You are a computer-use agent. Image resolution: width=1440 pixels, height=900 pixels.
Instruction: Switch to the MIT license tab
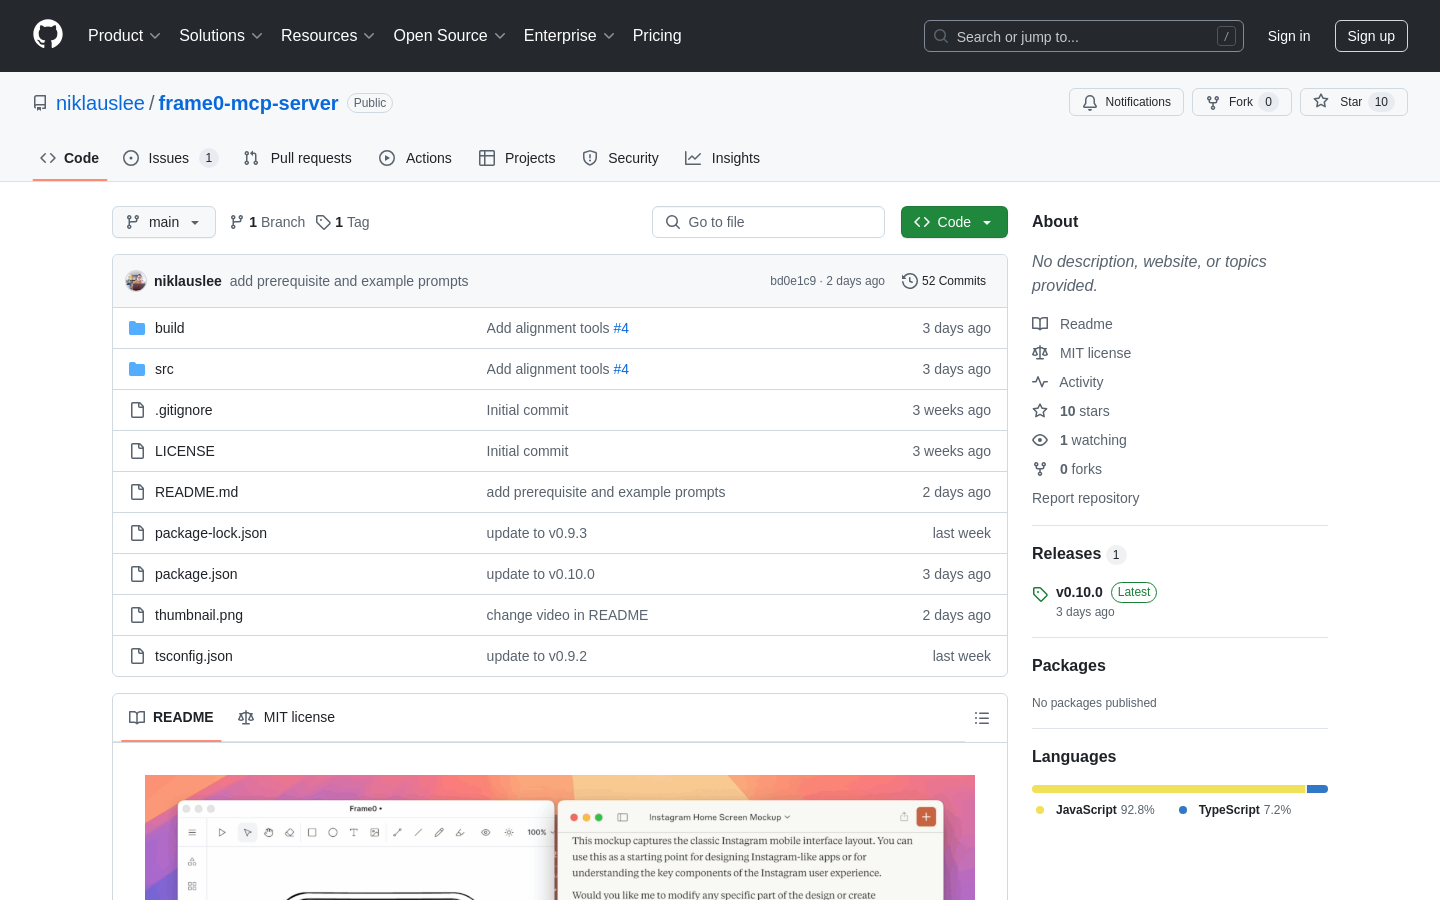[286, 718]
